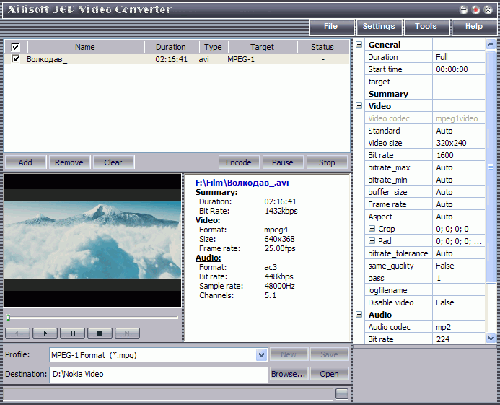Click the video preview seek slider
Screen dimensions: 500x405
pos(93,317)
